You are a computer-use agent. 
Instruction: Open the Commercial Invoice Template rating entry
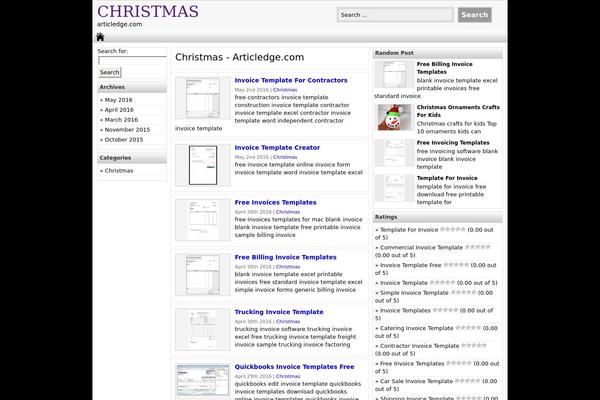(x=421, y=248)
